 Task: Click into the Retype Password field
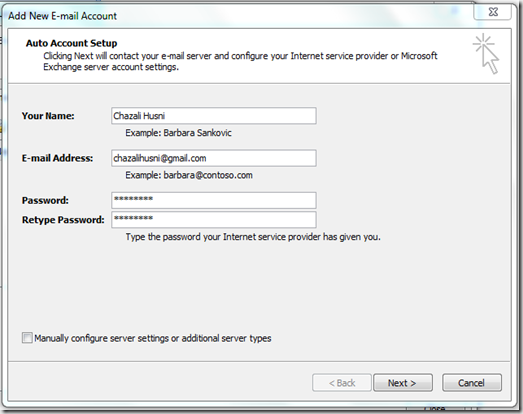[214, 220]
